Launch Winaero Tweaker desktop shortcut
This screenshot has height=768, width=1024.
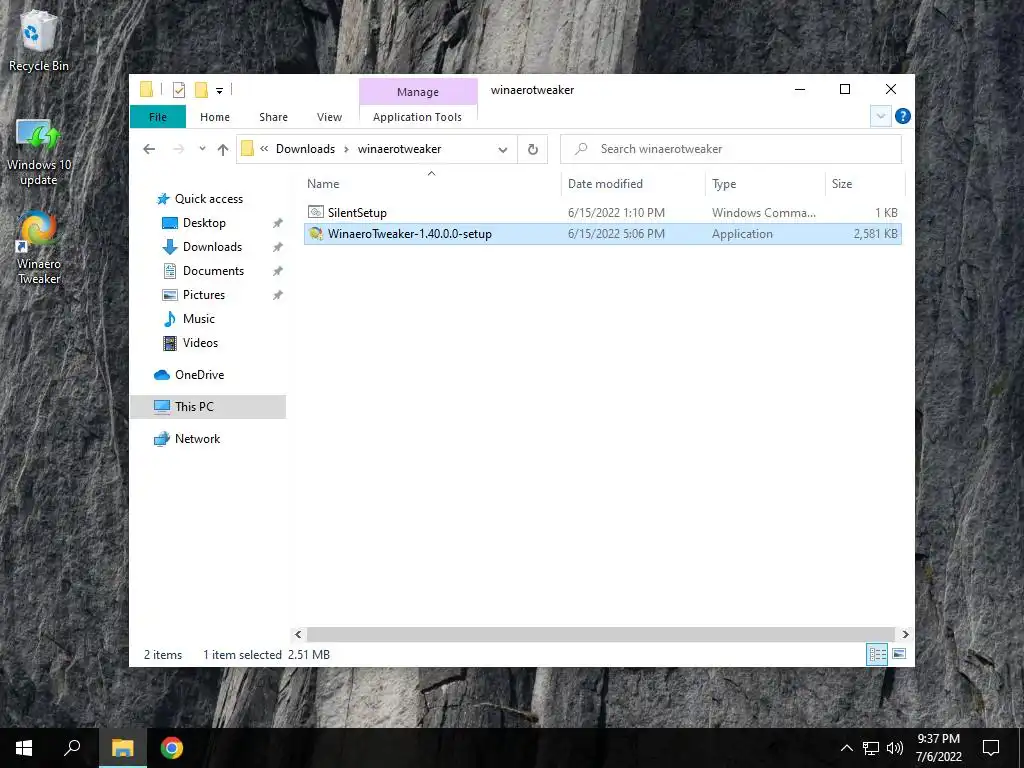click(39, 248)
